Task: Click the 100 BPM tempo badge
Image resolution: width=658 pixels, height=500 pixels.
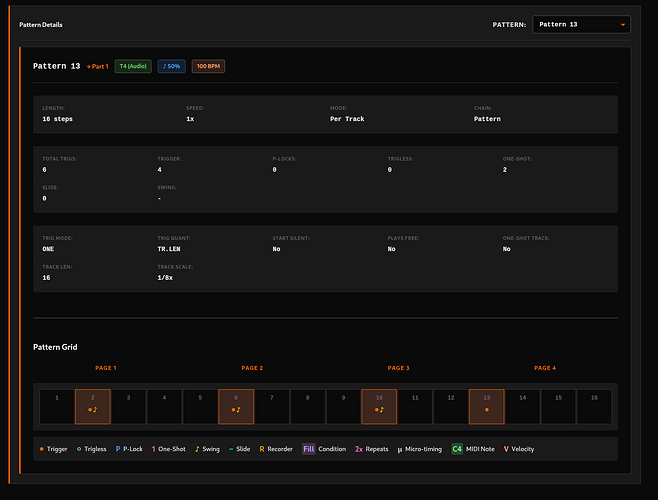Action: click(x=208, y=67)
